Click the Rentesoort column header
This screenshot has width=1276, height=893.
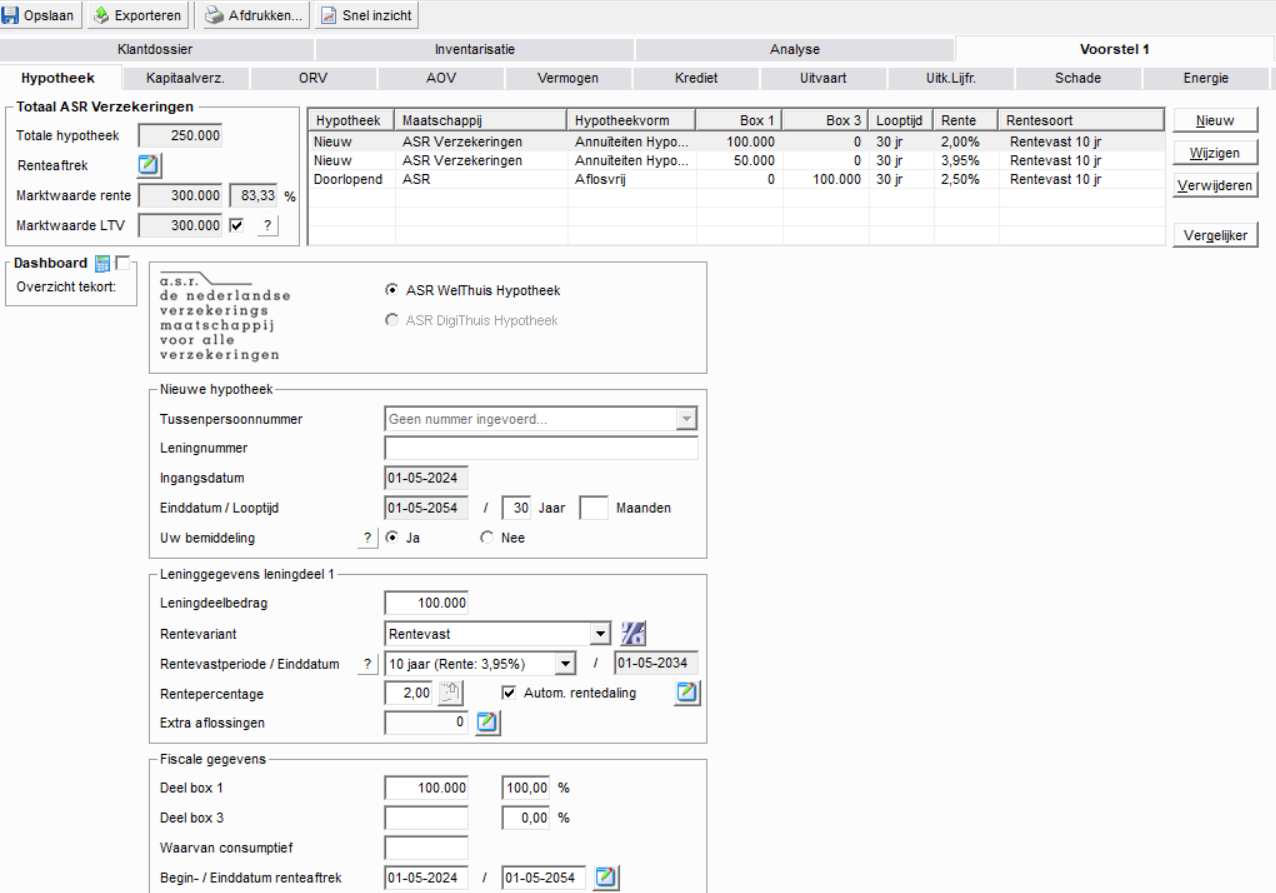pos(1084,120)
